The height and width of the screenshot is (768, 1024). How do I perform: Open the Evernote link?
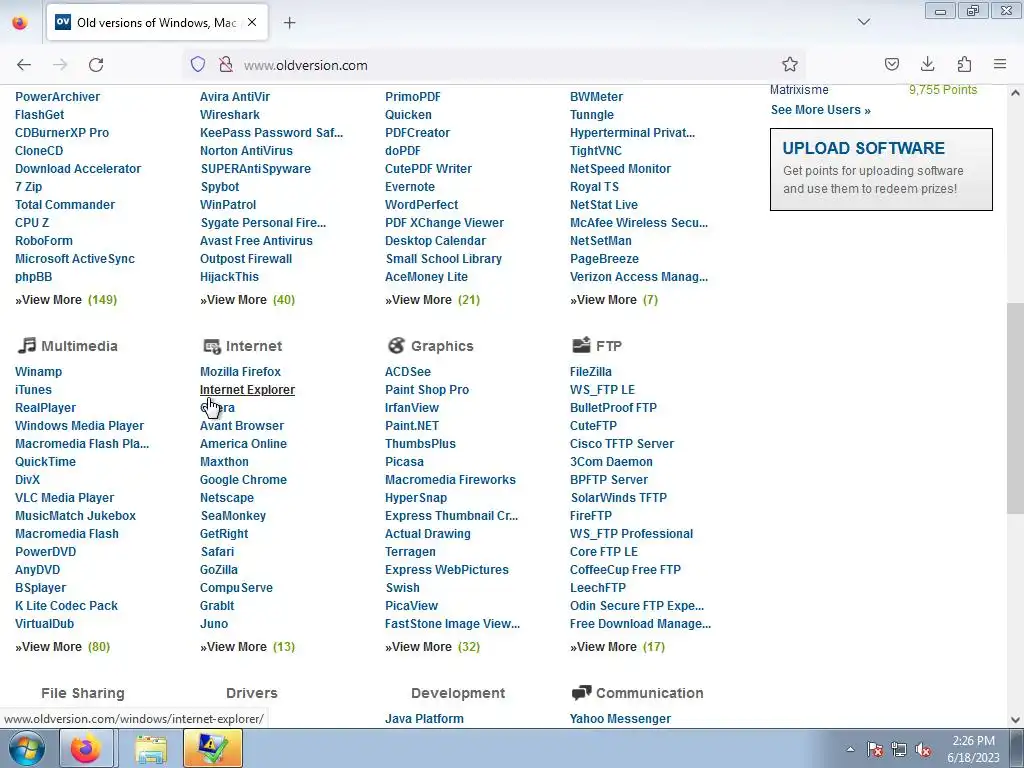coord(409,186)
